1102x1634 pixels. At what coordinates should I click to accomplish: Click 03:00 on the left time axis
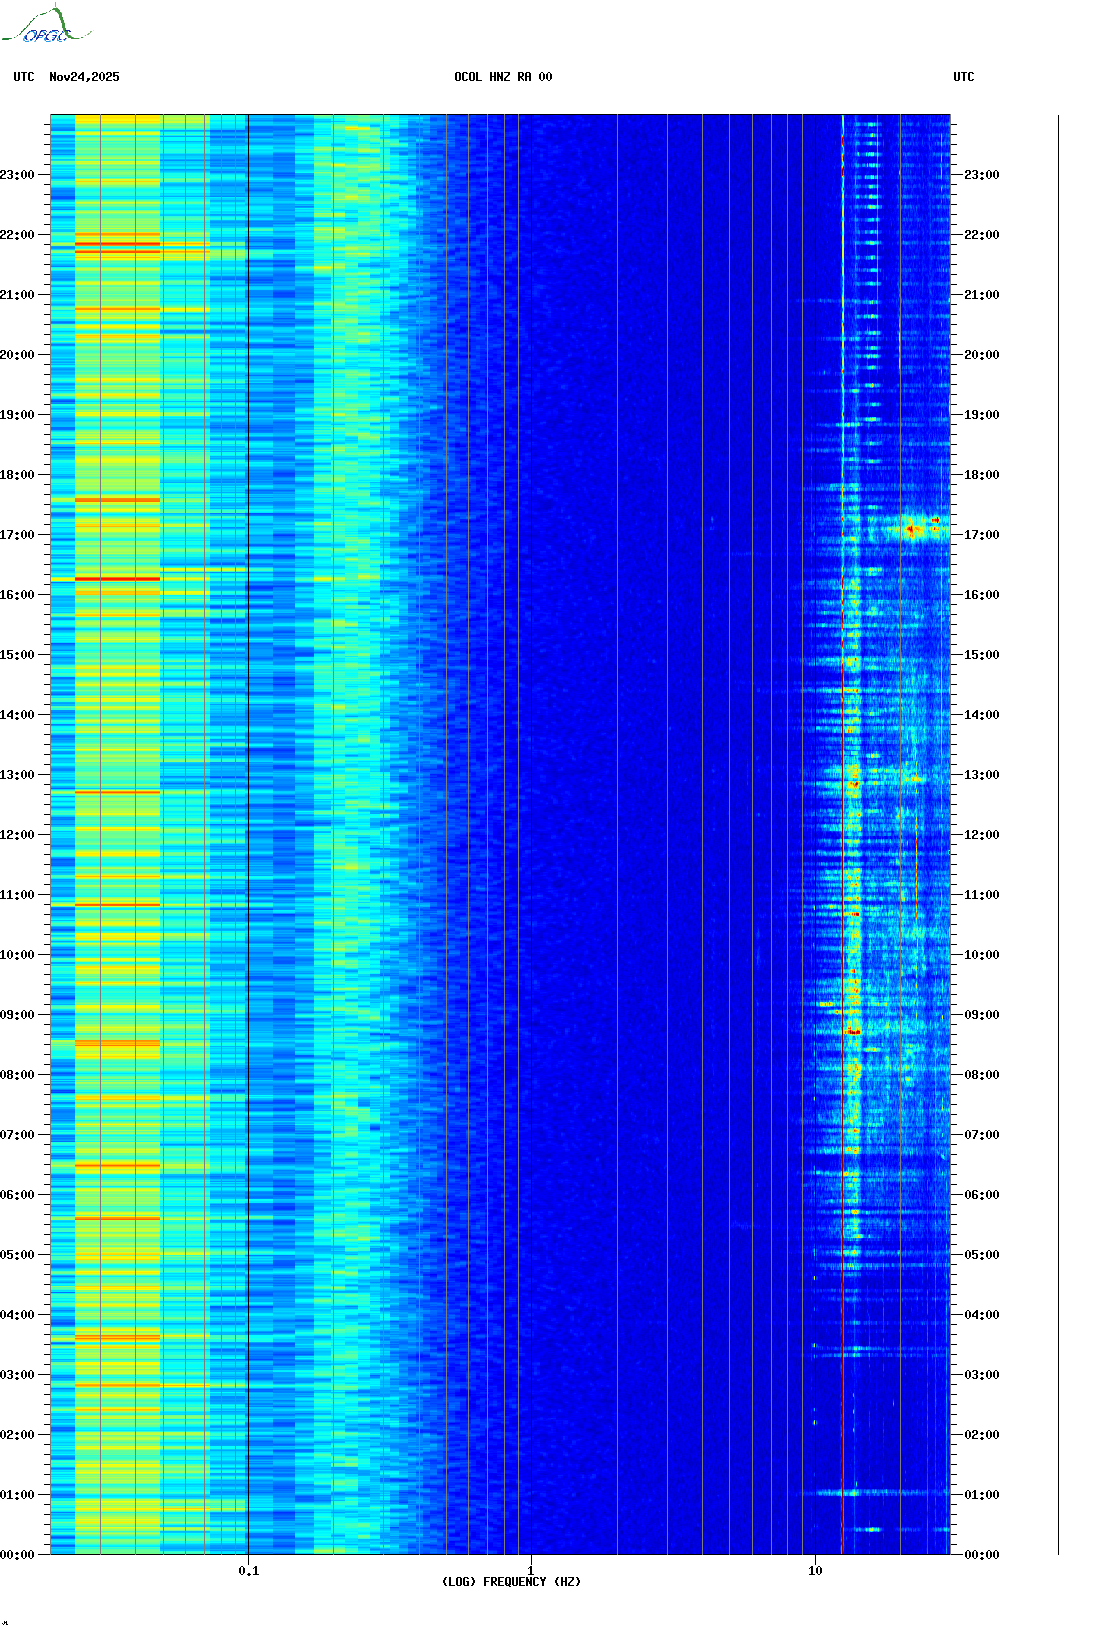coord(17,1375)
